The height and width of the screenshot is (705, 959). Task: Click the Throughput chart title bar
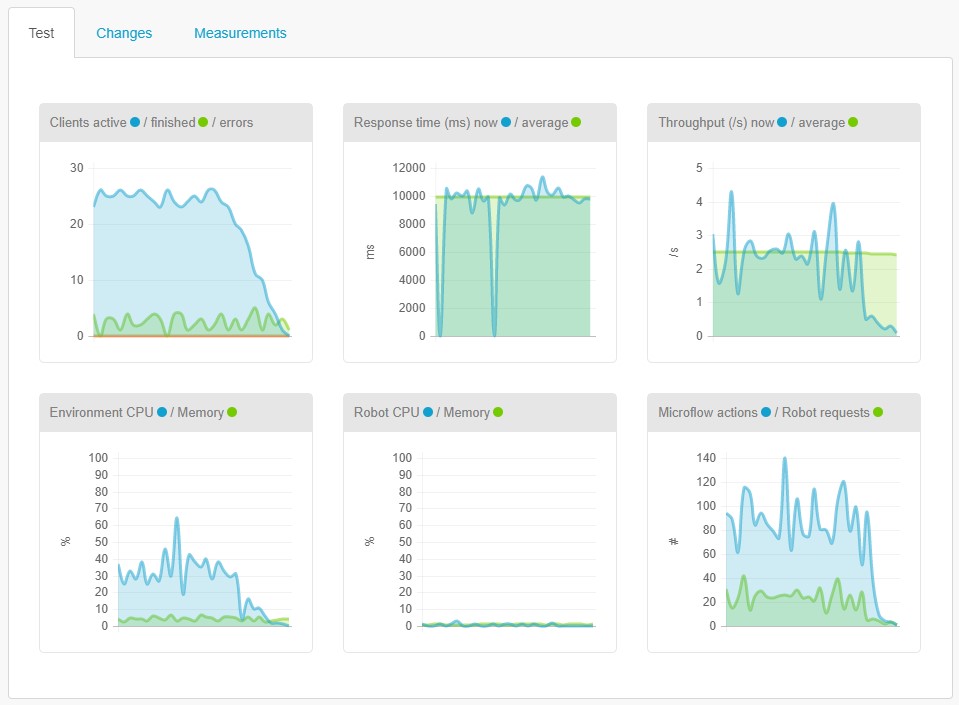click(784, 123)
